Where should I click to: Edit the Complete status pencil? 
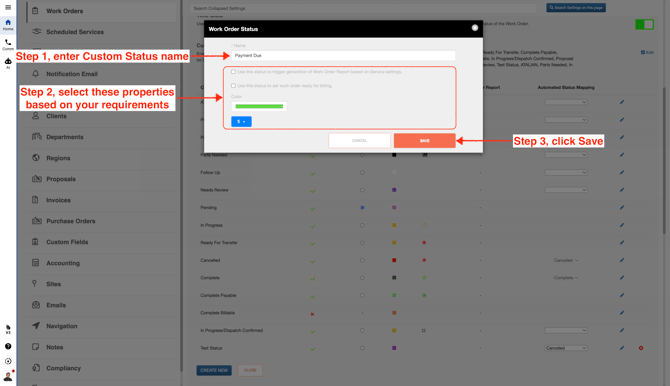click(x=622, y=278)
